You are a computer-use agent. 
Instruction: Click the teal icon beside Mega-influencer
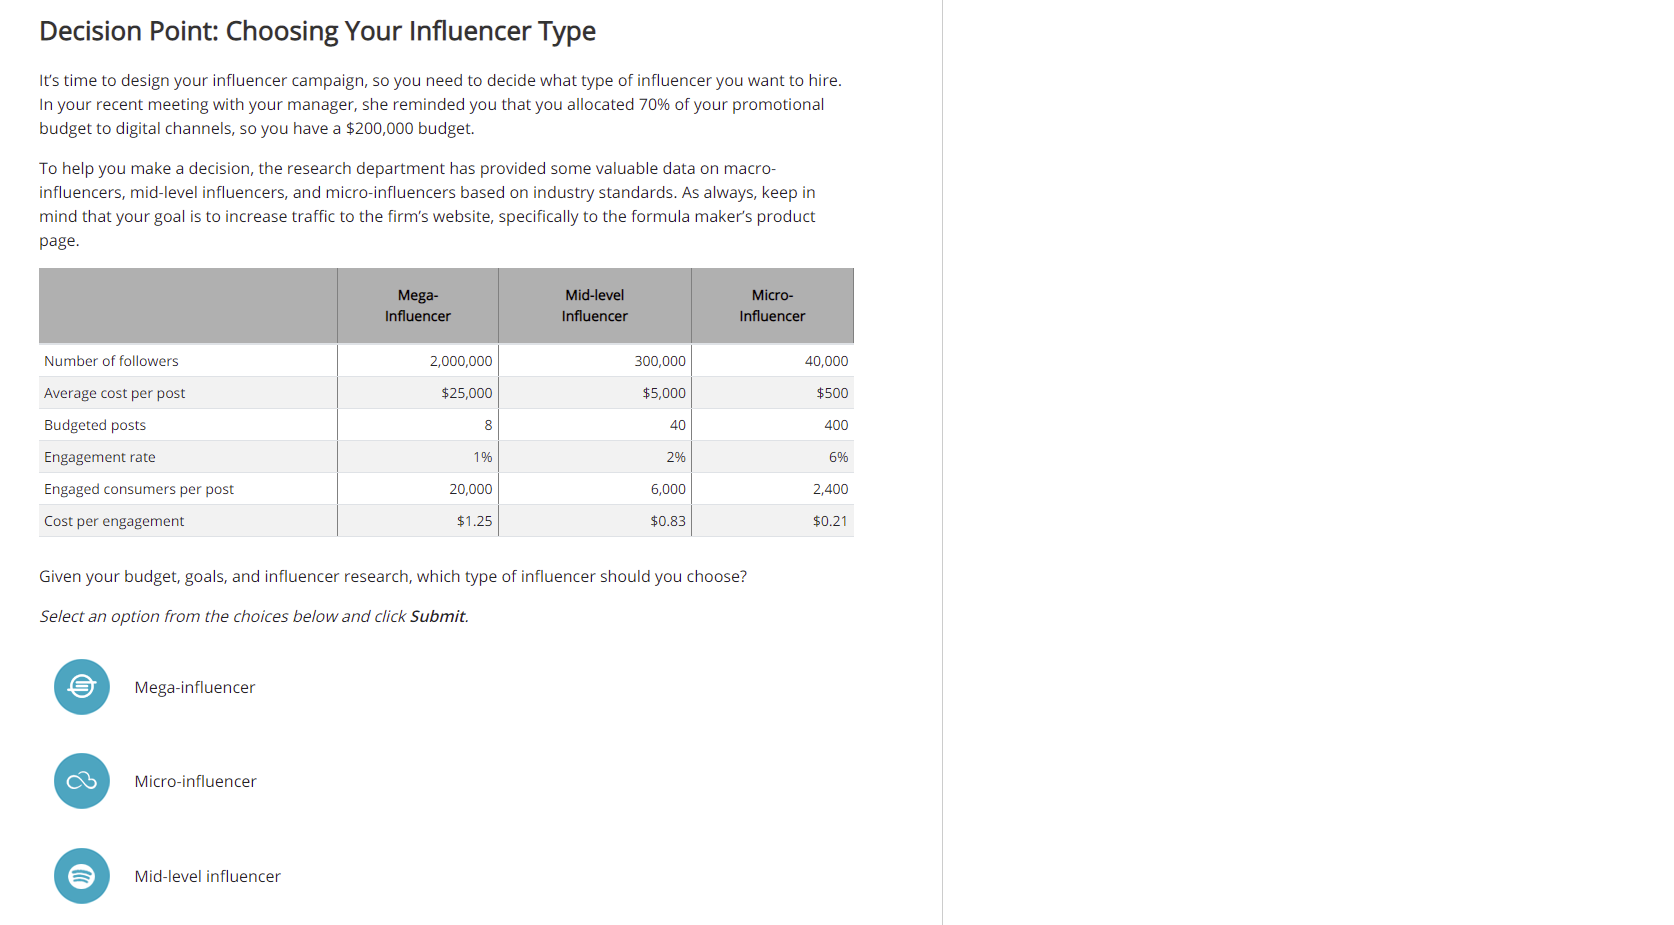tap(81, 687)
